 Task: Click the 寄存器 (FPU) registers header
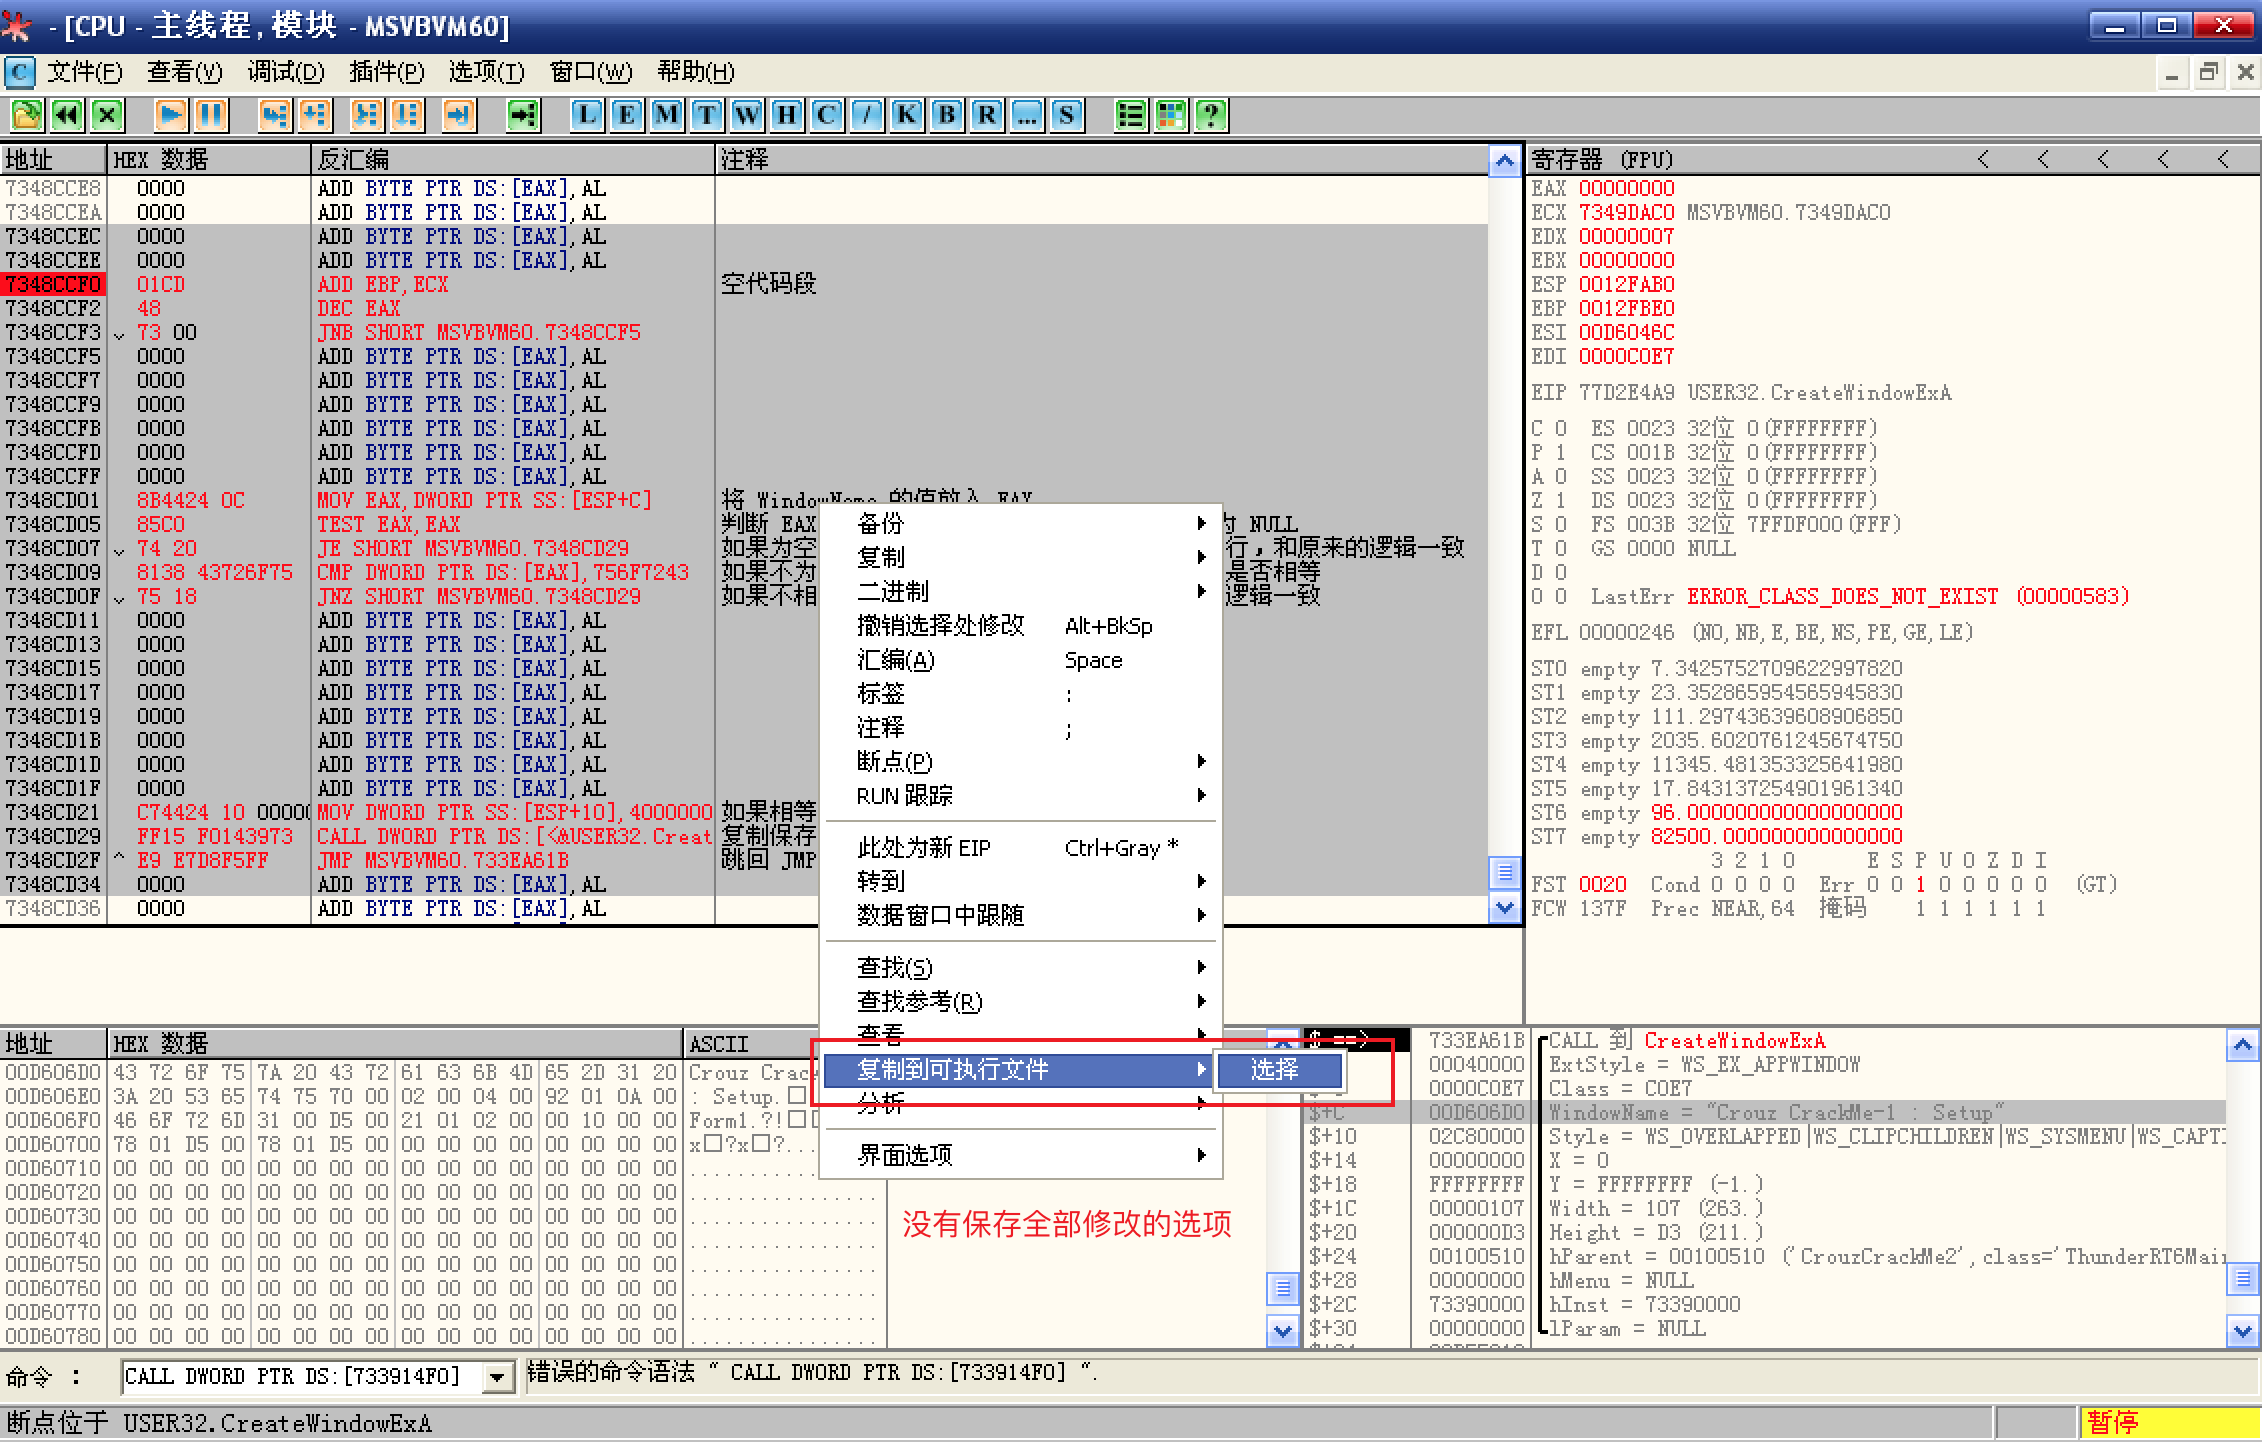pos(1602,160)
